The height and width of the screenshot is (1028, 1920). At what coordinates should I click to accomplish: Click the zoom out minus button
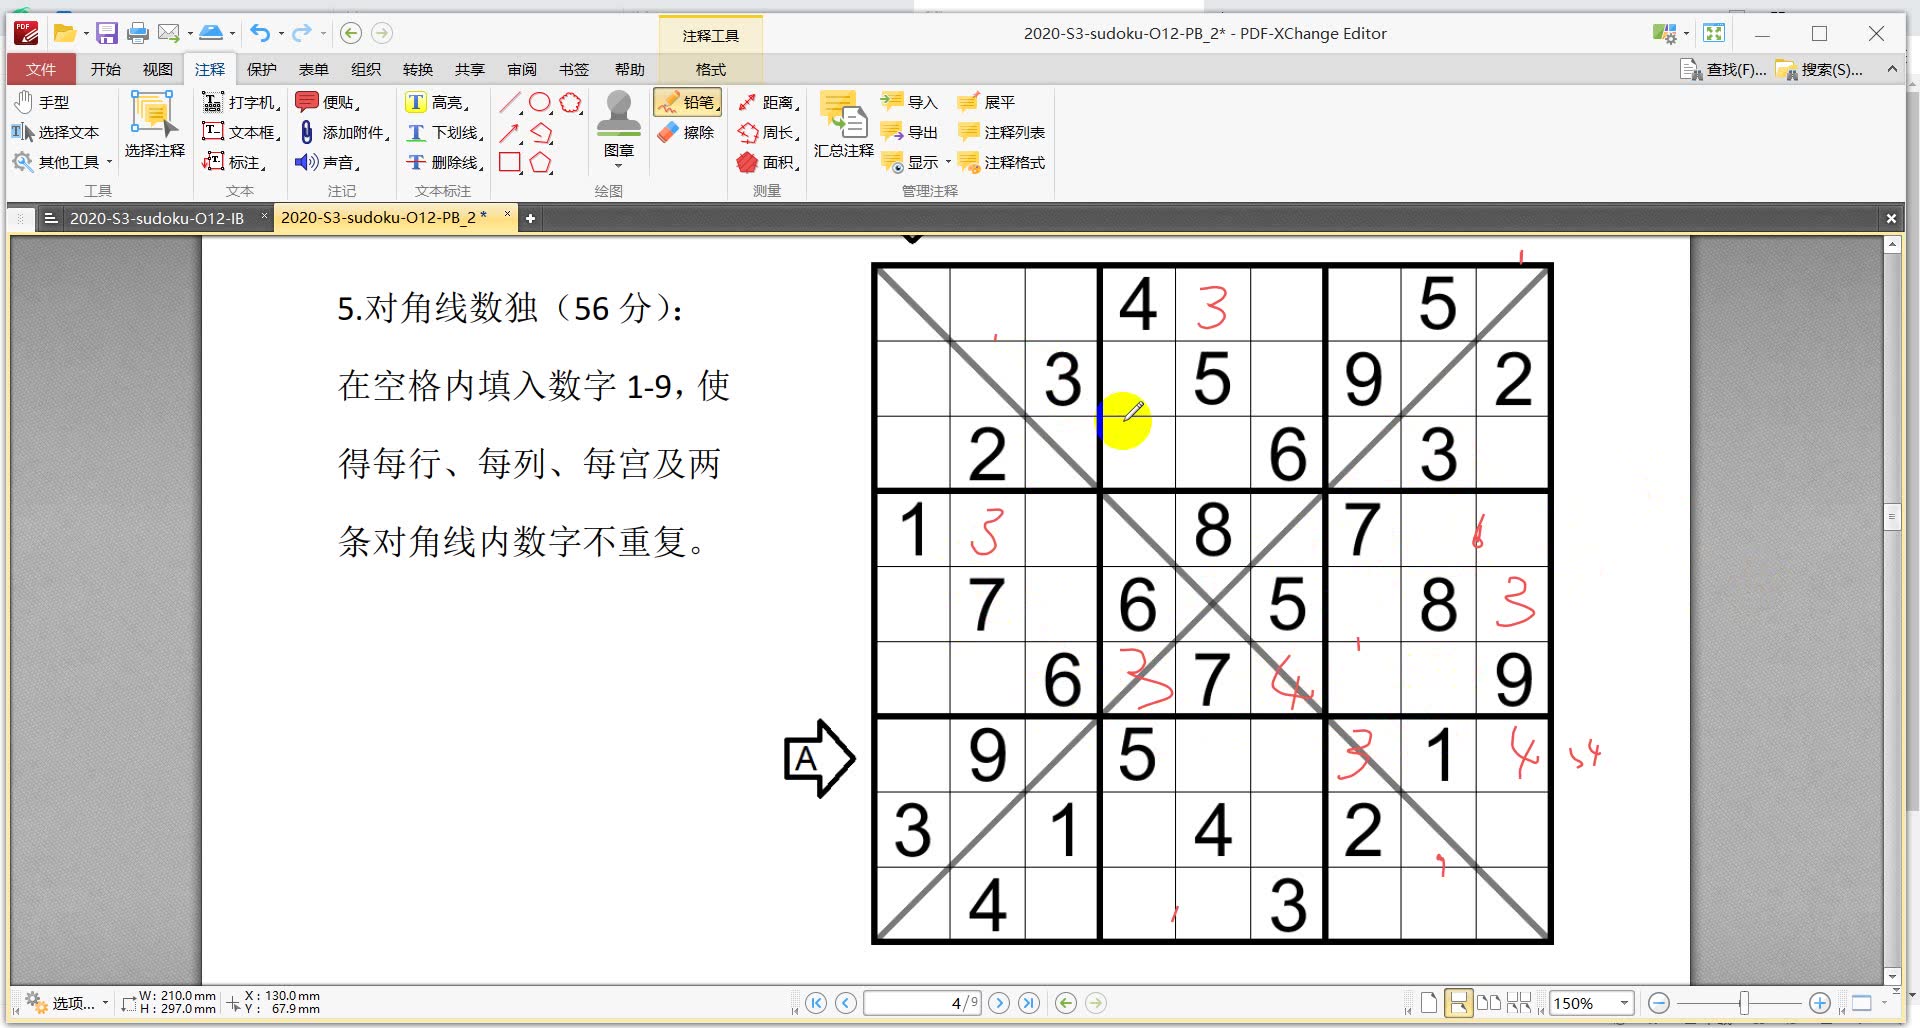[x=1659, y=1003]
